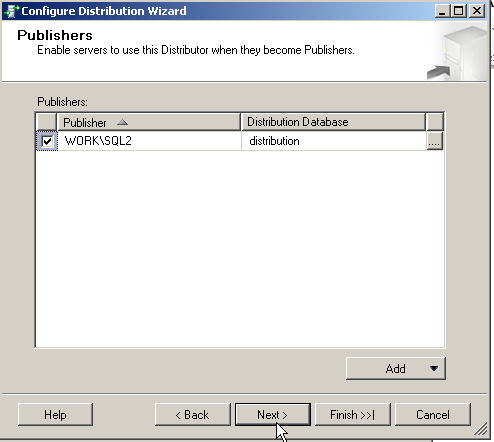Open the Add dropdown arrow
494x442 pixels.
coord(434,368)
